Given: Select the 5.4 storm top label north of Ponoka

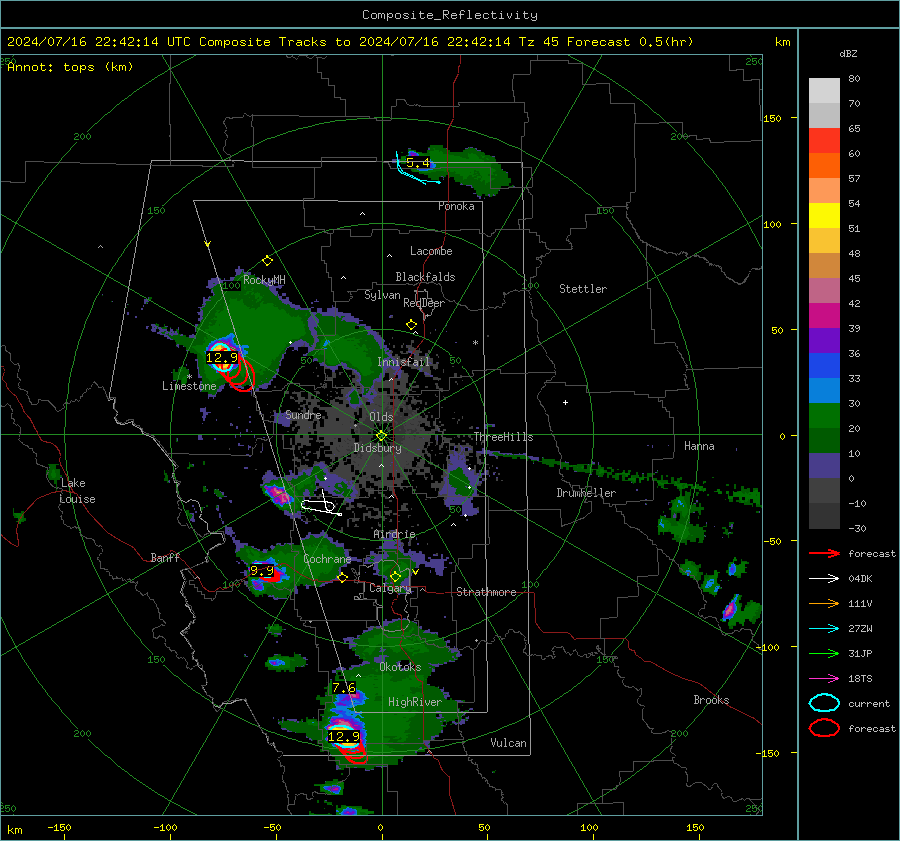Looking at the screenshot, I should point(418,162).
